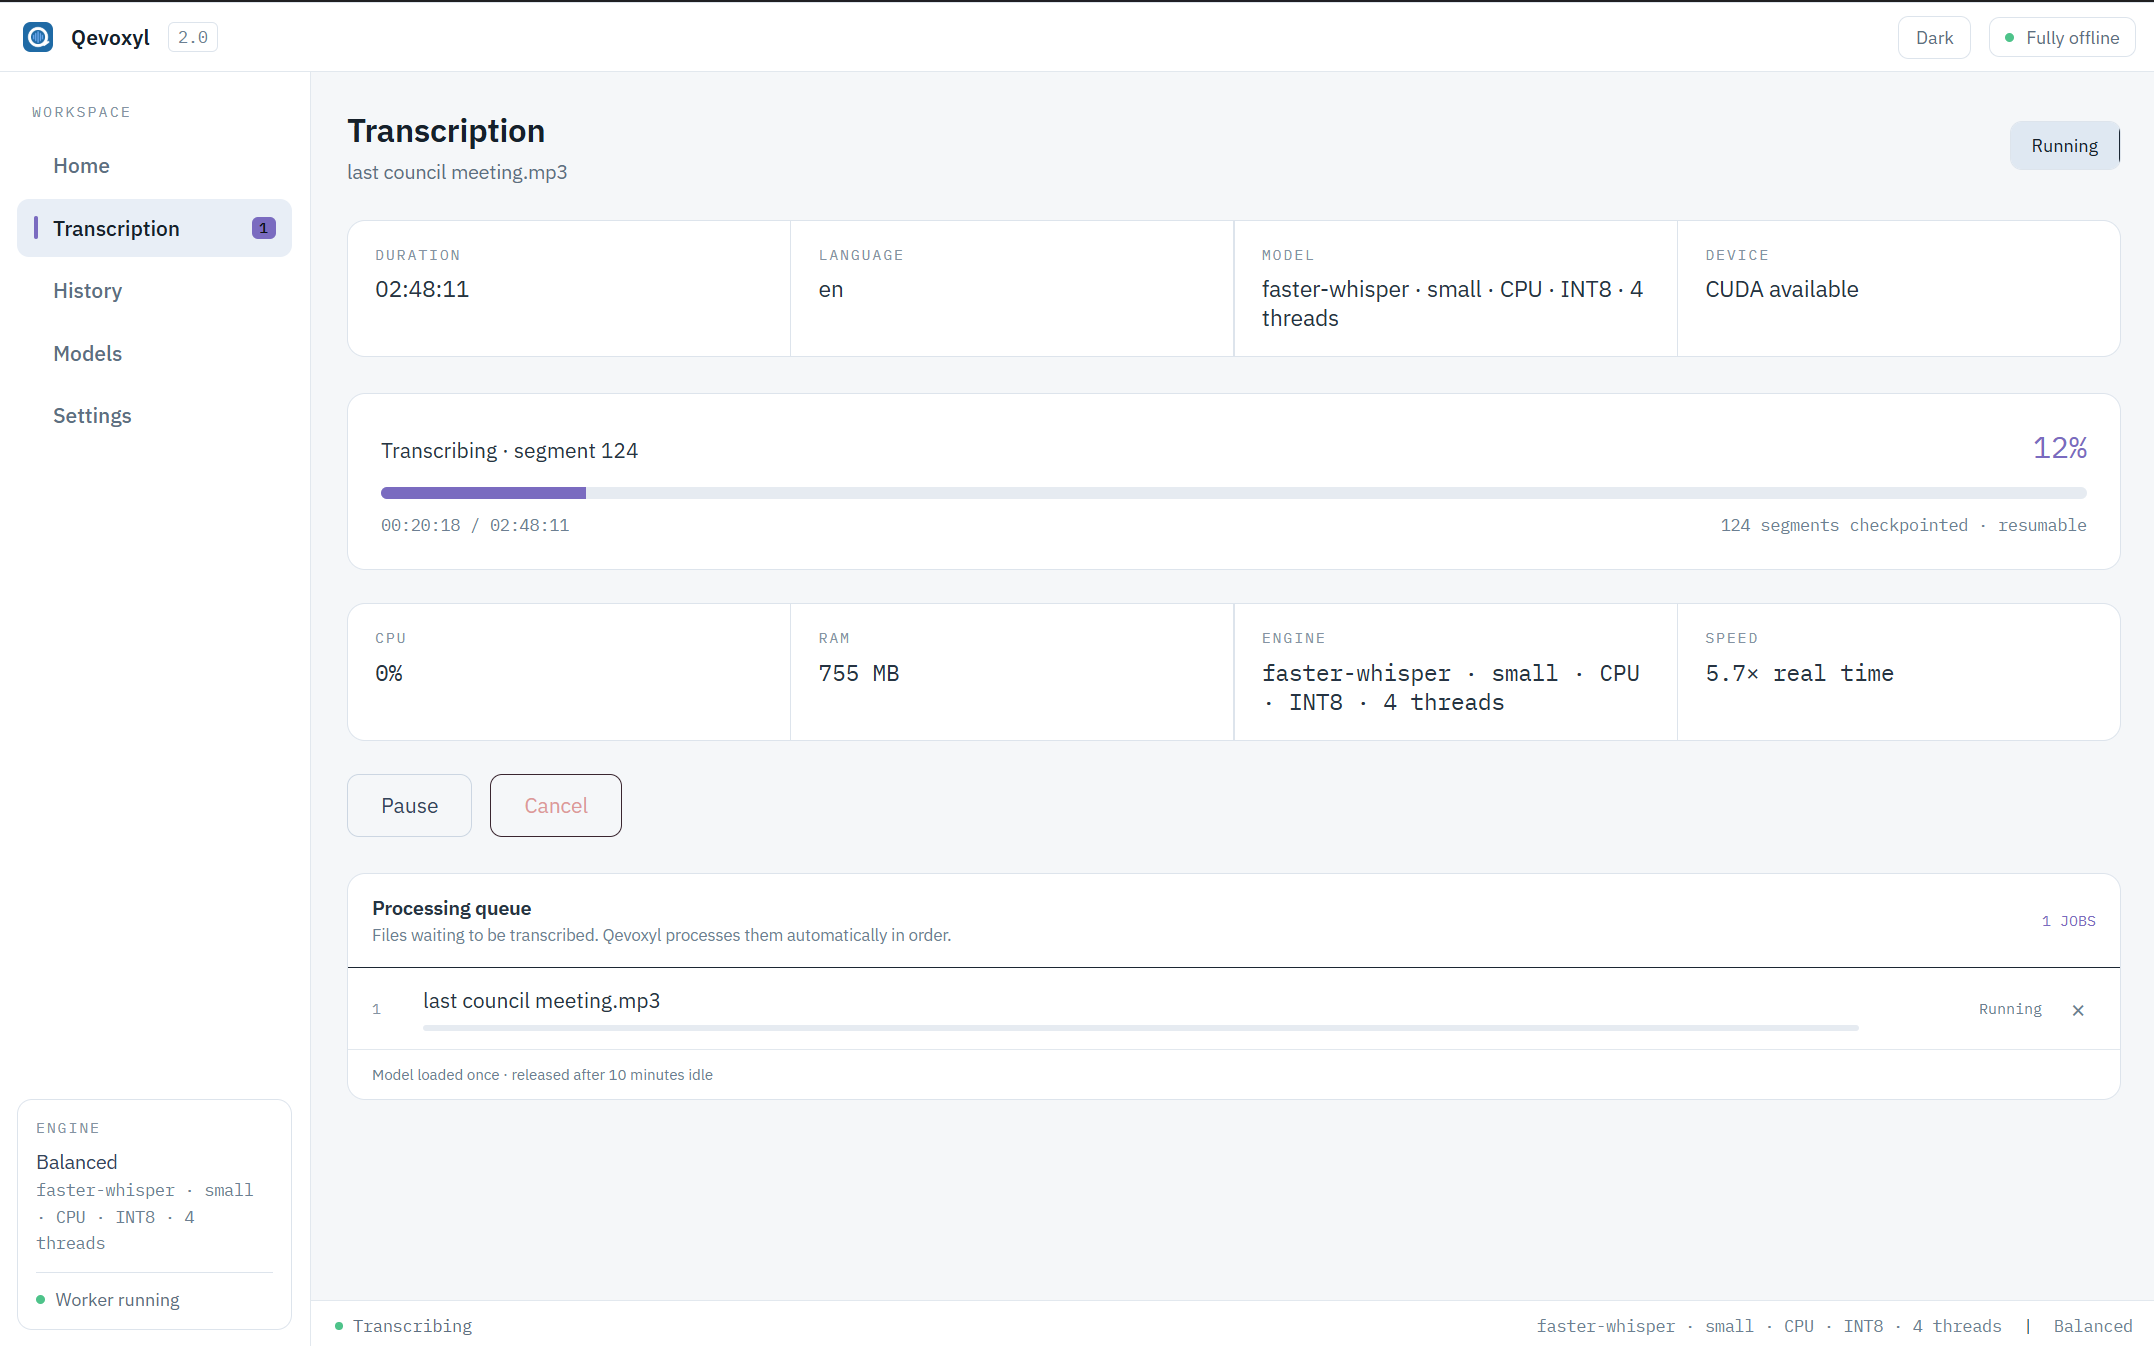Click the 1 JOBS counter
The image size is (2154, 1346).
(2068, 921)
